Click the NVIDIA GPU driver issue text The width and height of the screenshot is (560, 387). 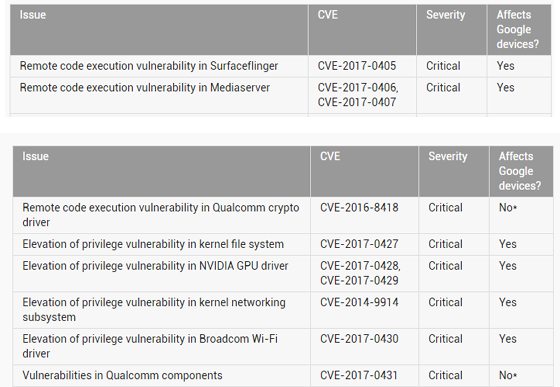[x=155, y=266]
